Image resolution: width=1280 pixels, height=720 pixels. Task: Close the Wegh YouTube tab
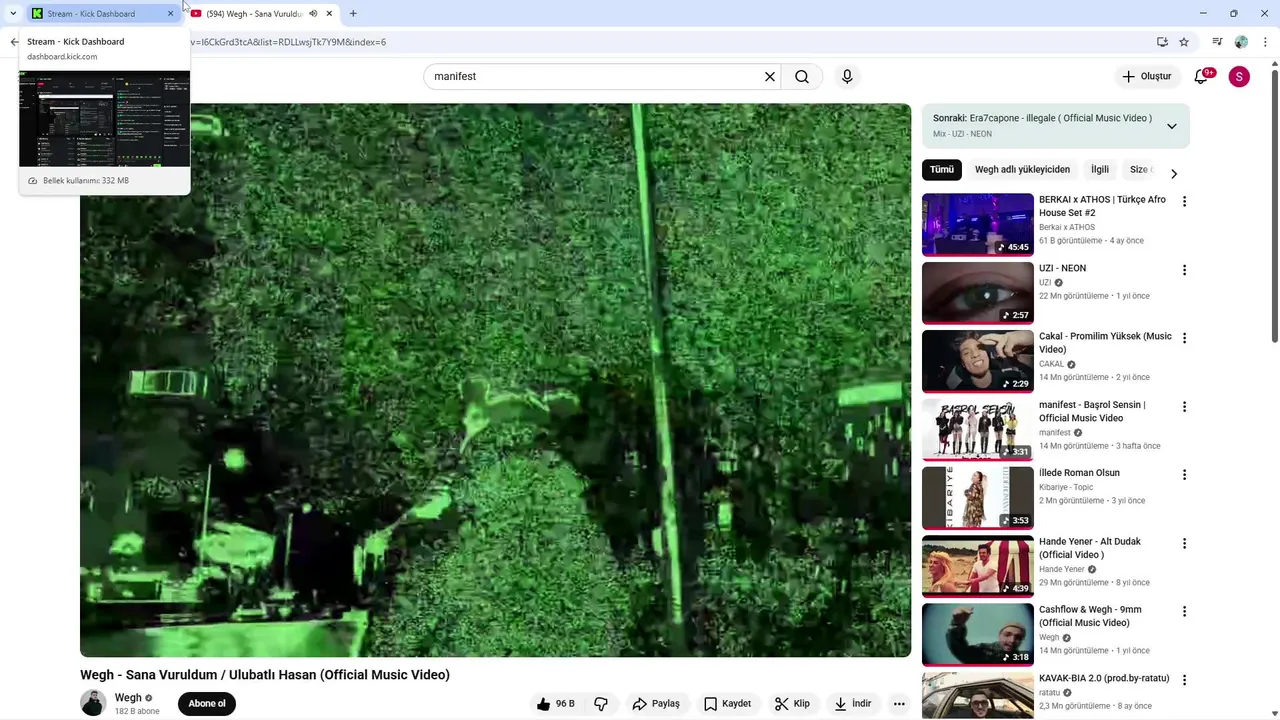329,14
